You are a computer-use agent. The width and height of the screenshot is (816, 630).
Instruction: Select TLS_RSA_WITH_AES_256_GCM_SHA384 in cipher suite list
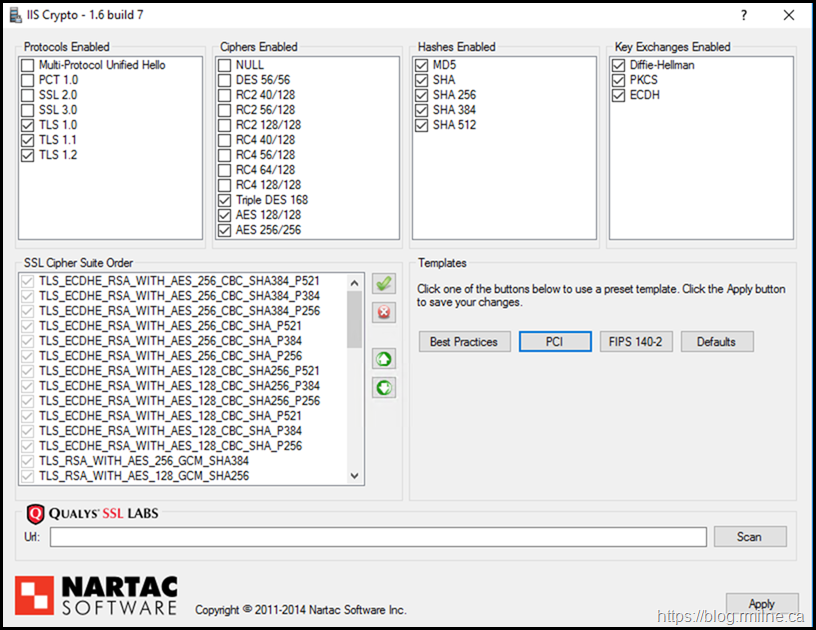144,461
